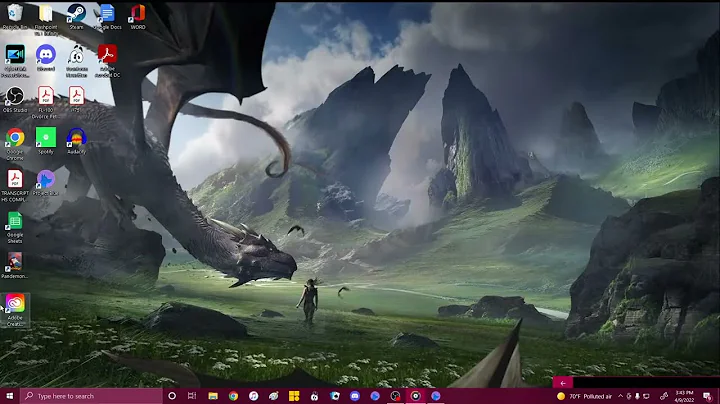Open the Google Sheets shortcut

coord(15,228)
